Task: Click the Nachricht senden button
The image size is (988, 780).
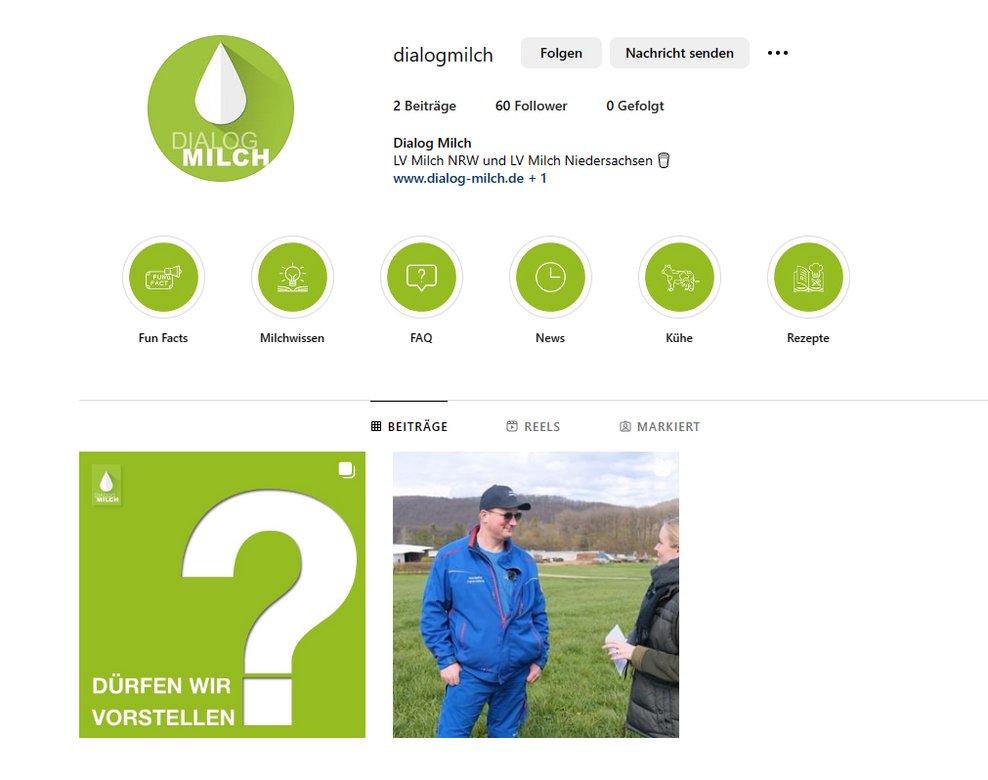Action: pos(679,53)
